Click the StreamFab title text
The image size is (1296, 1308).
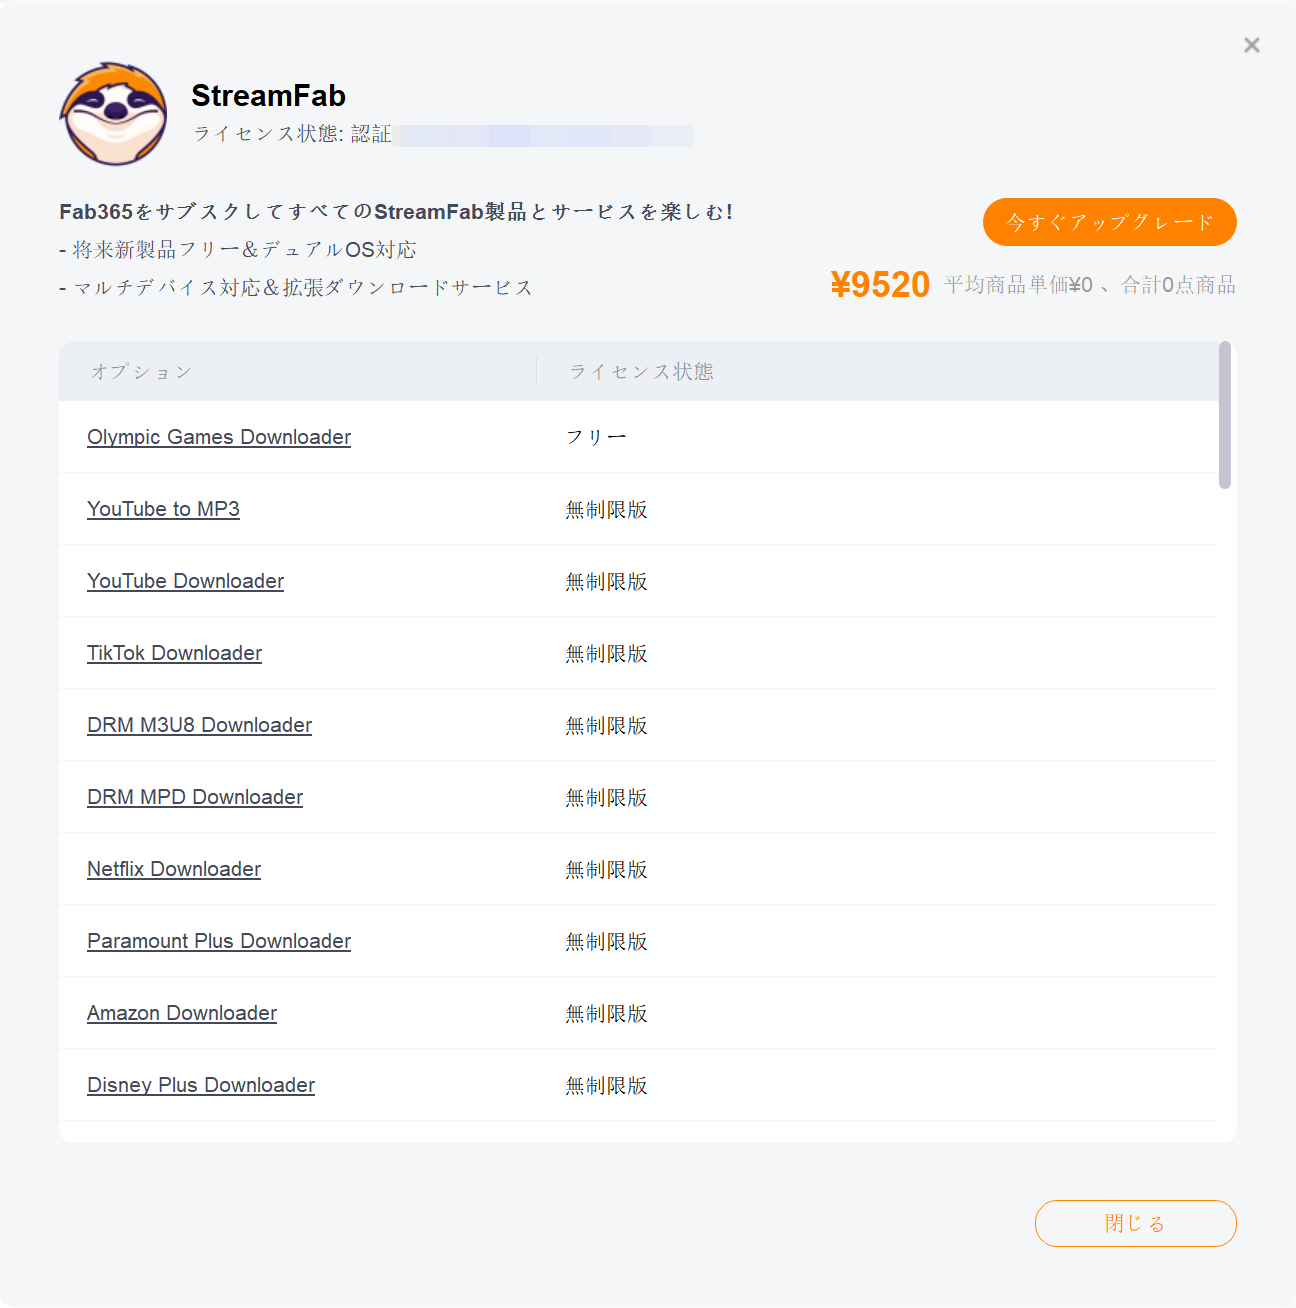click(x=268, y=96)
